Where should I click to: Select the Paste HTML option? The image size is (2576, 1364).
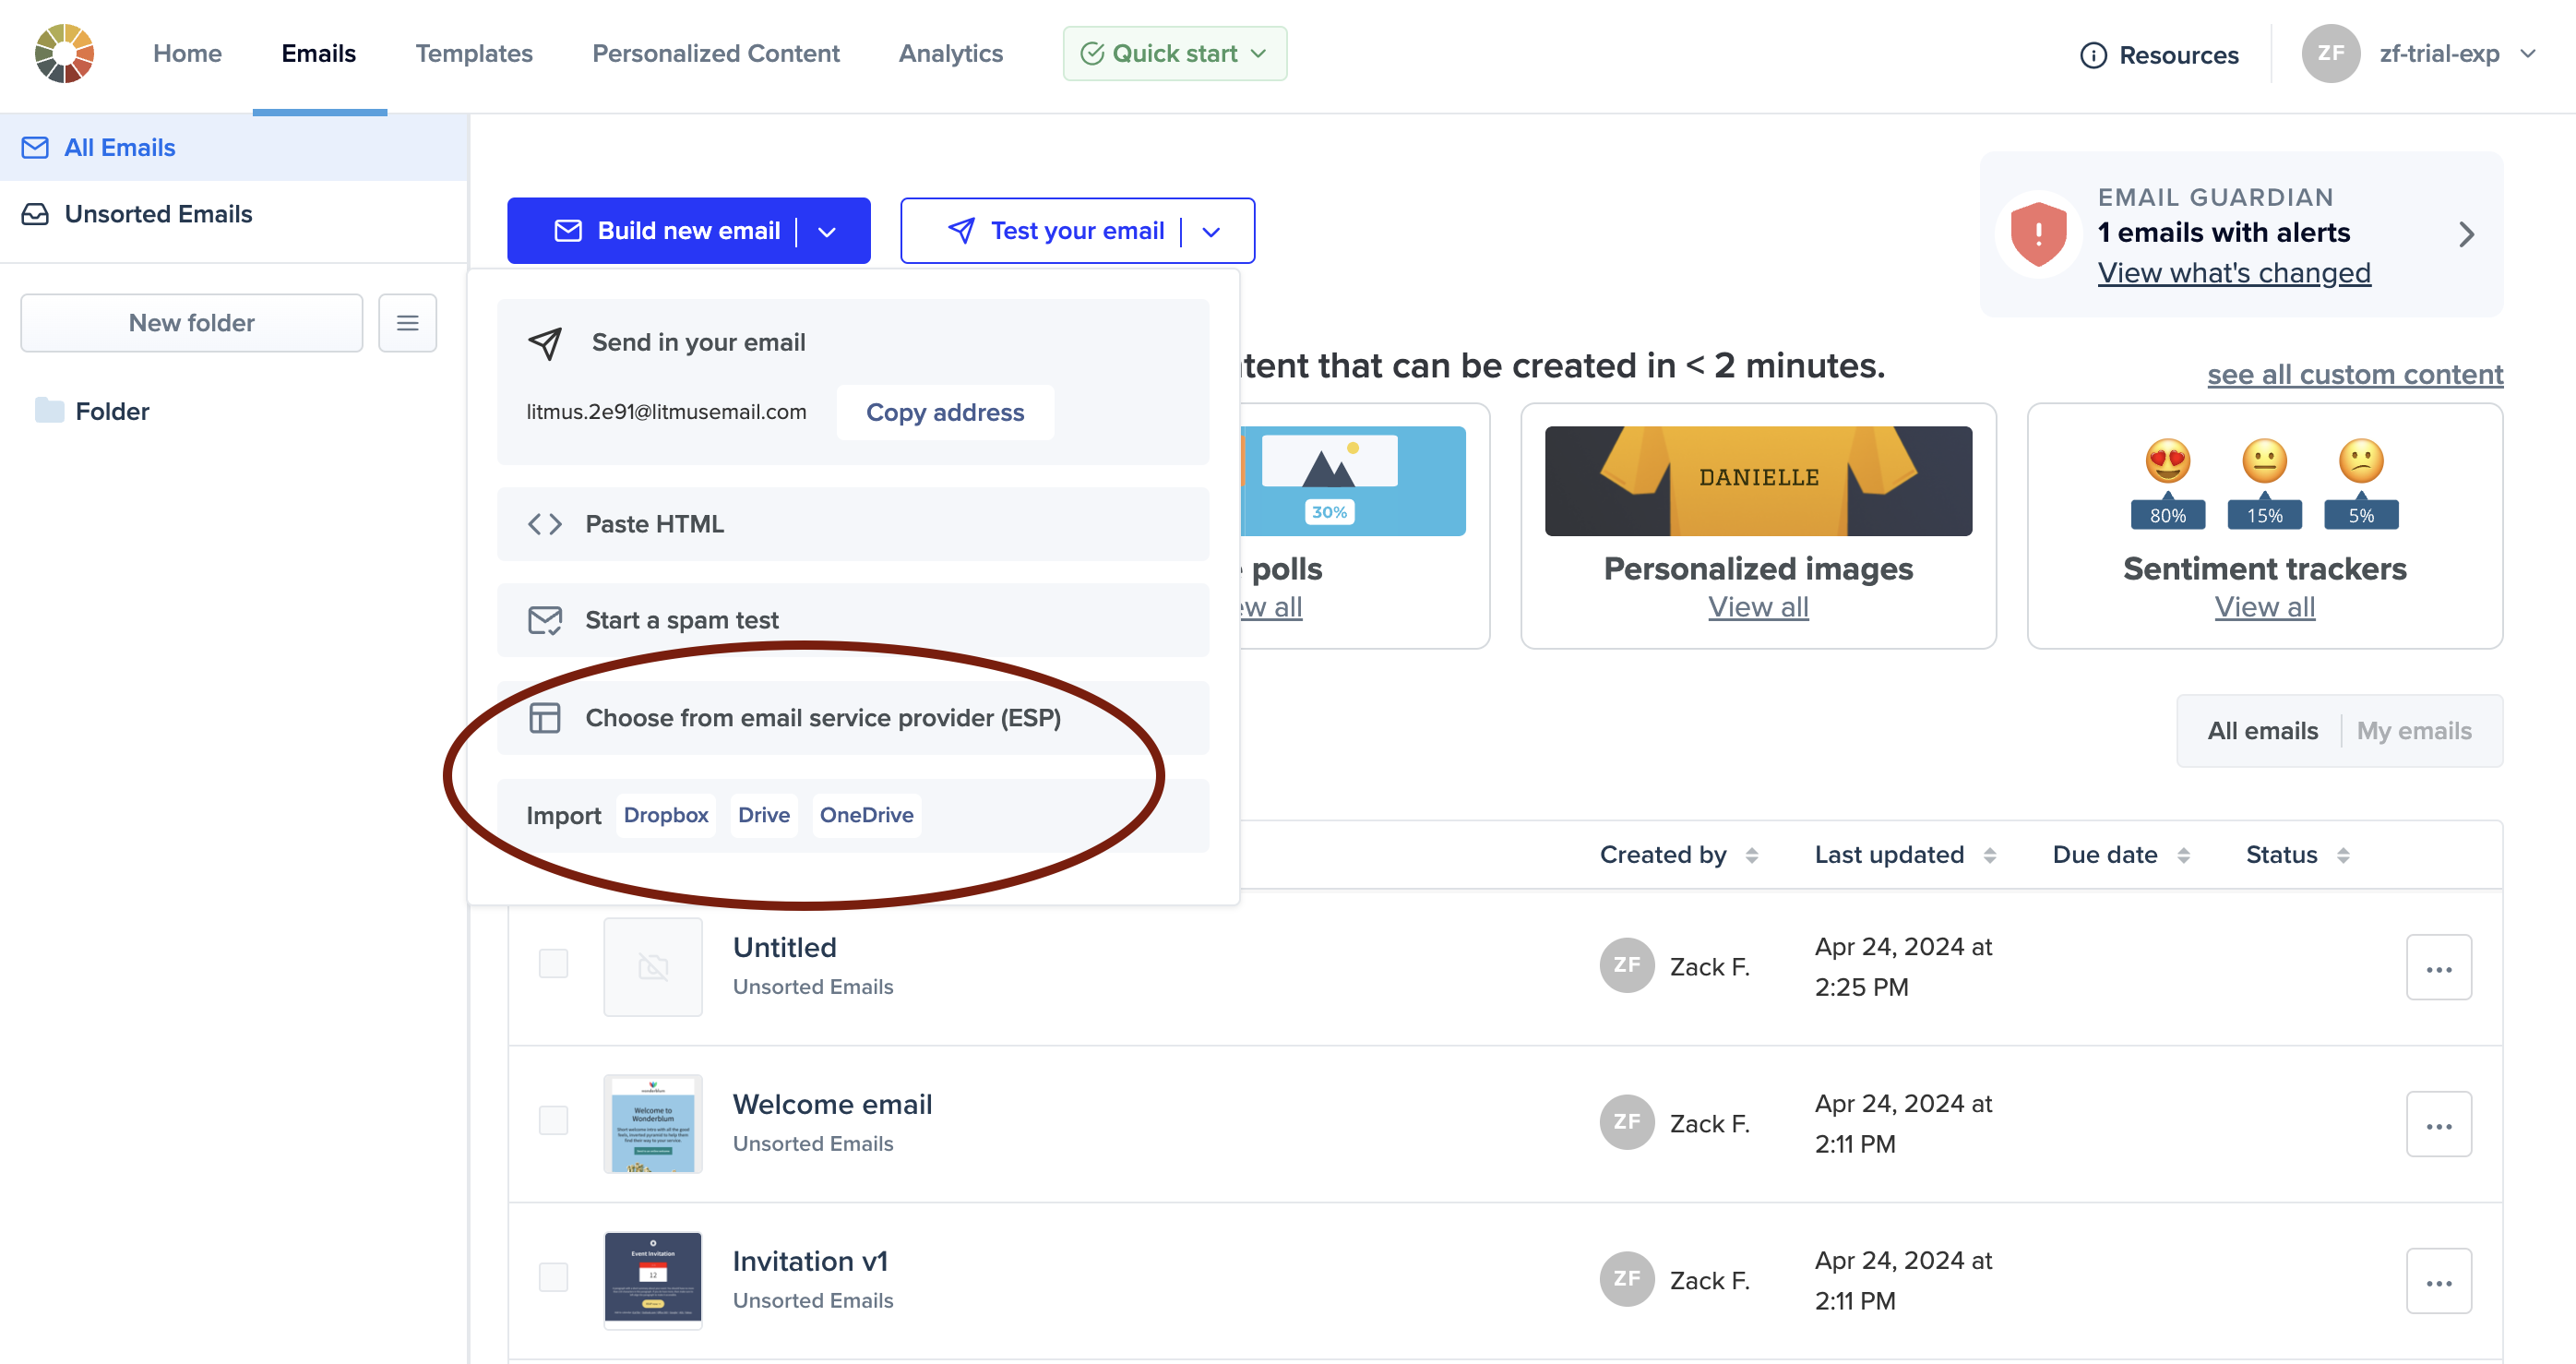coord(655,523)
